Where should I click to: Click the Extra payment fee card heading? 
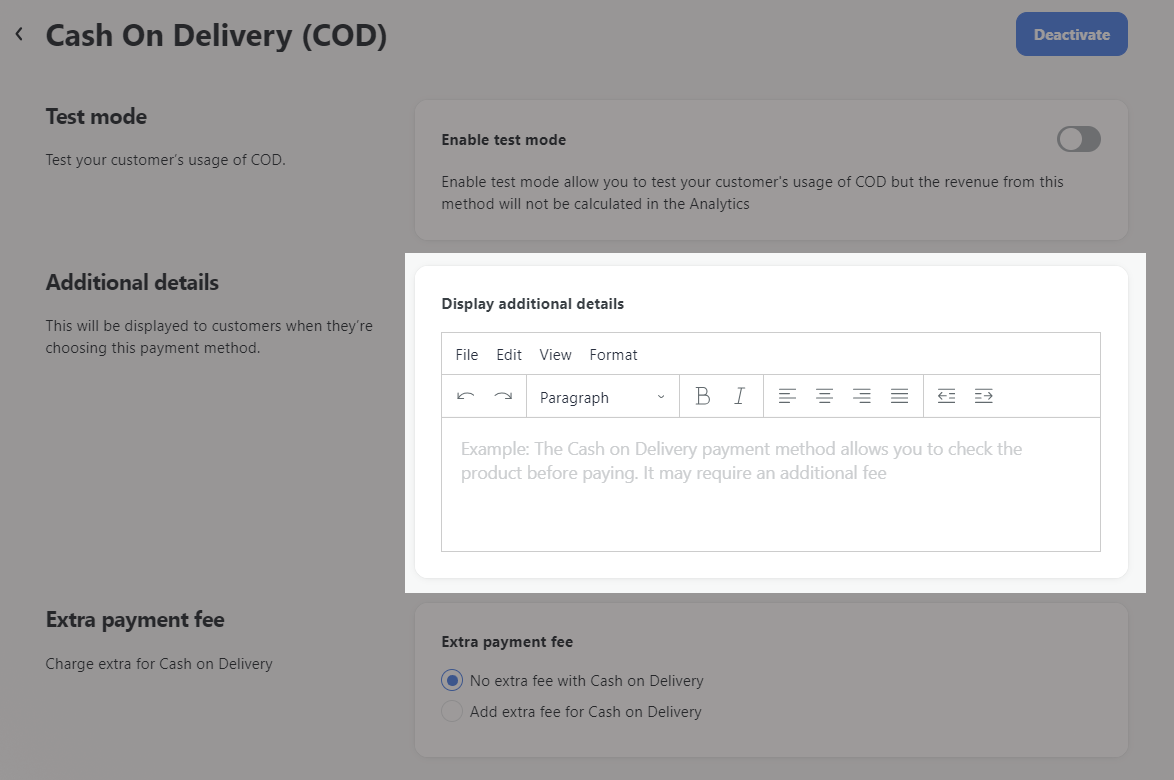point(507,642)
